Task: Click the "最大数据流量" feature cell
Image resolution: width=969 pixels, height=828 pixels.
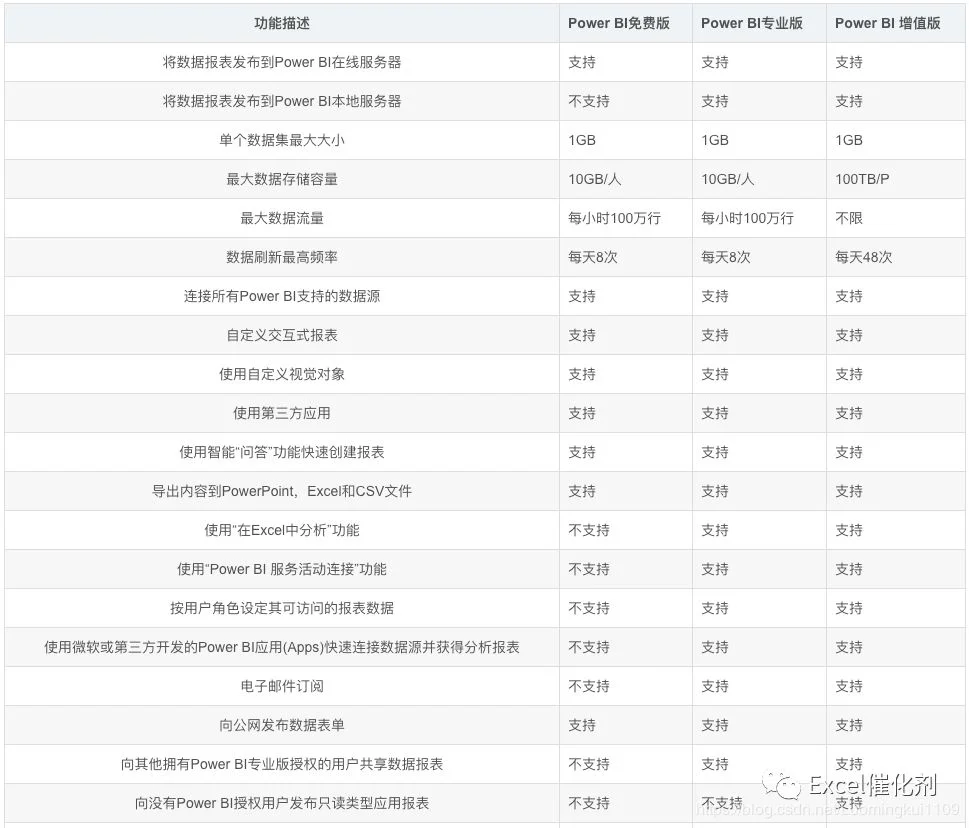Action: 282,218
